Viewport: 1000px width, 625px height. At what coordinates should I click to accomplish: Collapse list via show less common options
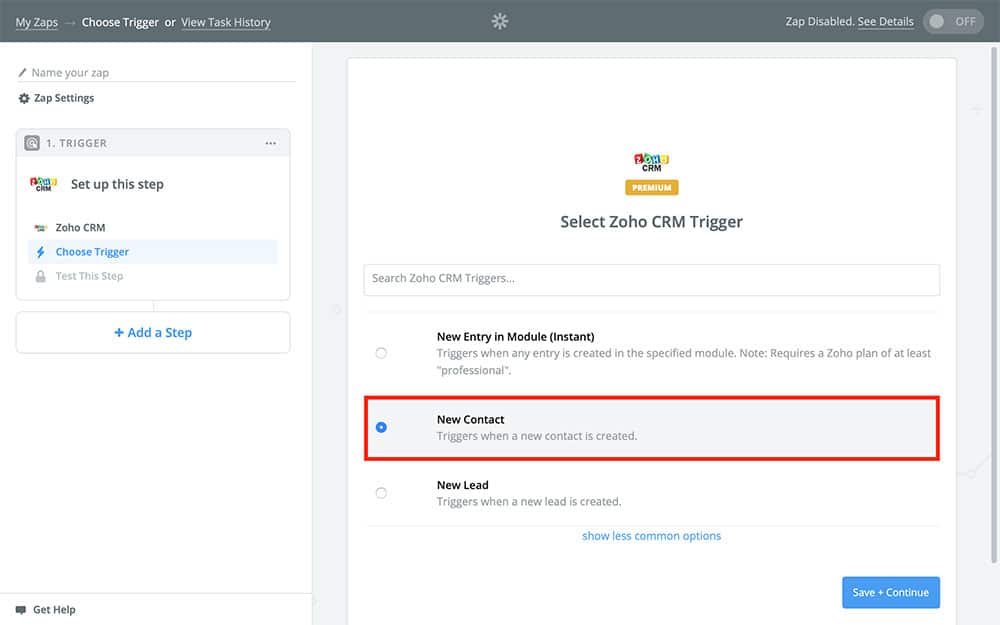click(x=651, y=536)
